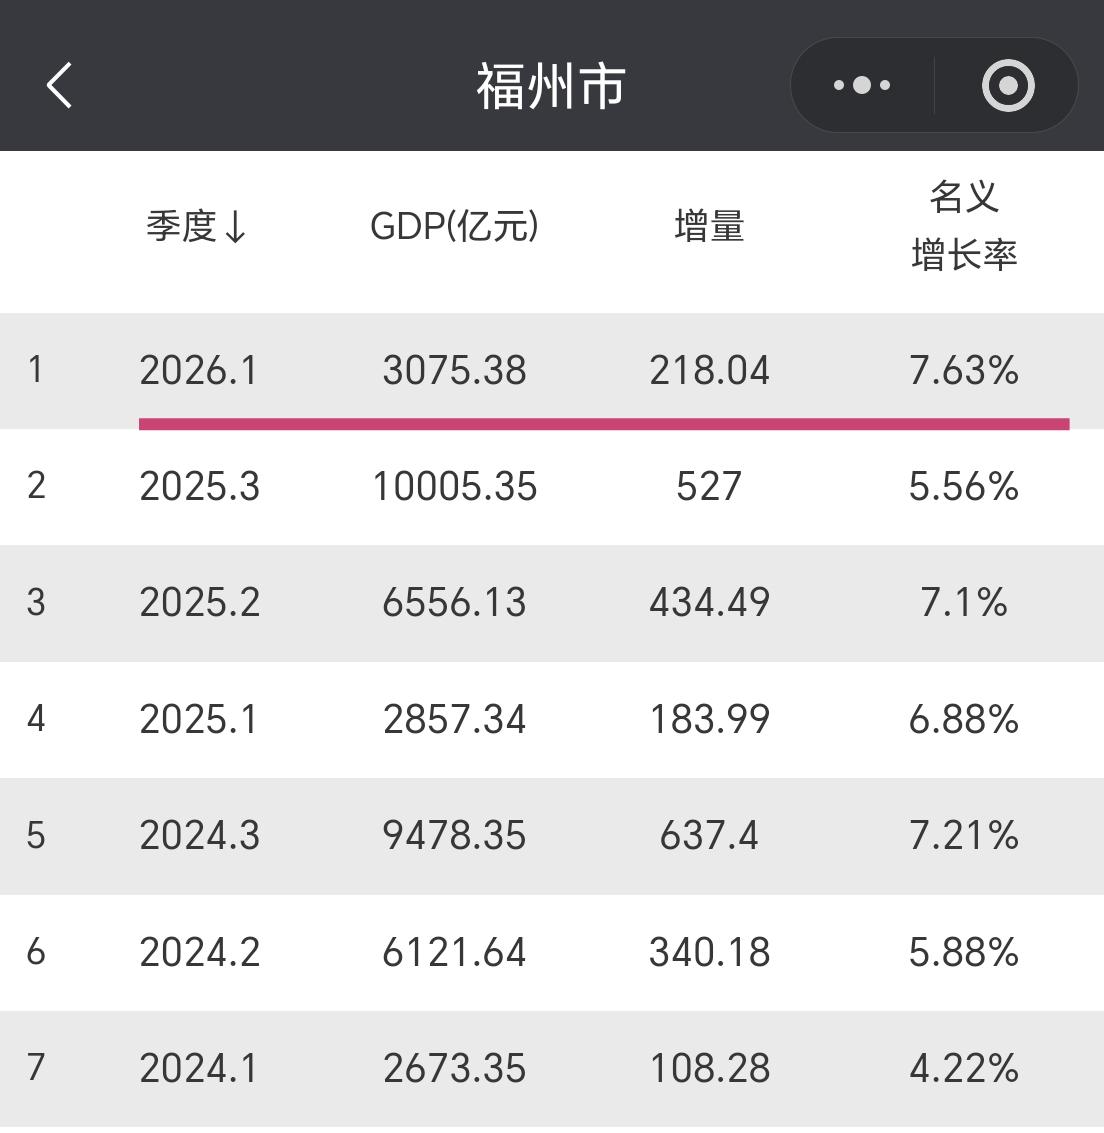Click the back arrow to leave 福州市 page

coord(59,84)
